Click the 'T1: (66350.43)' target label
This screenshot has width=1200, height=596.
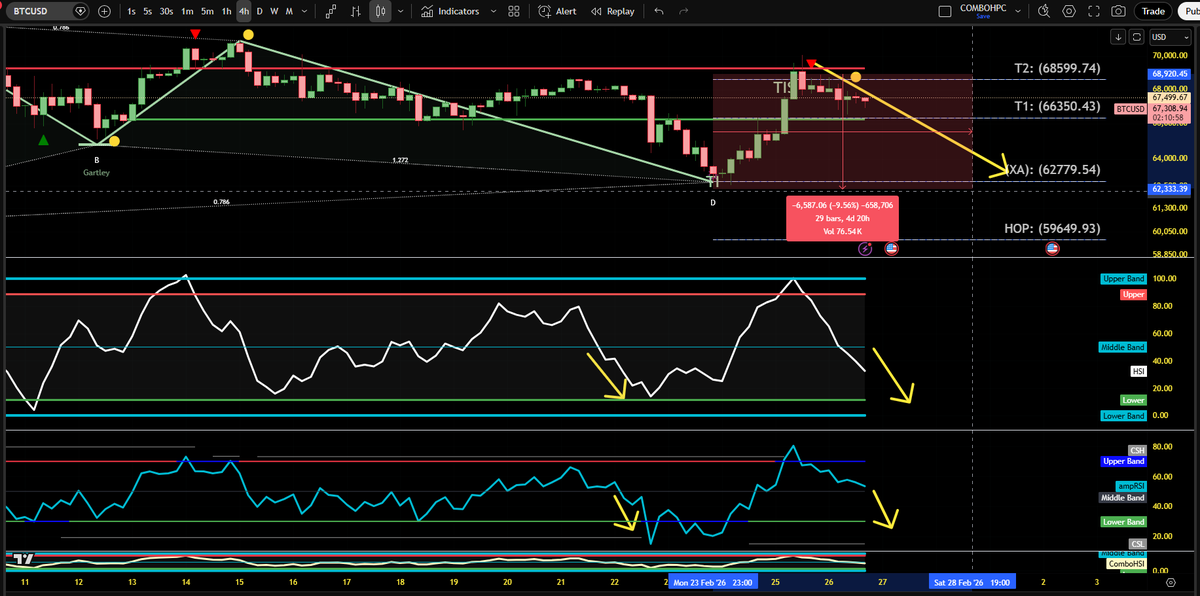pyautogui.click(x=1057, y=106)
